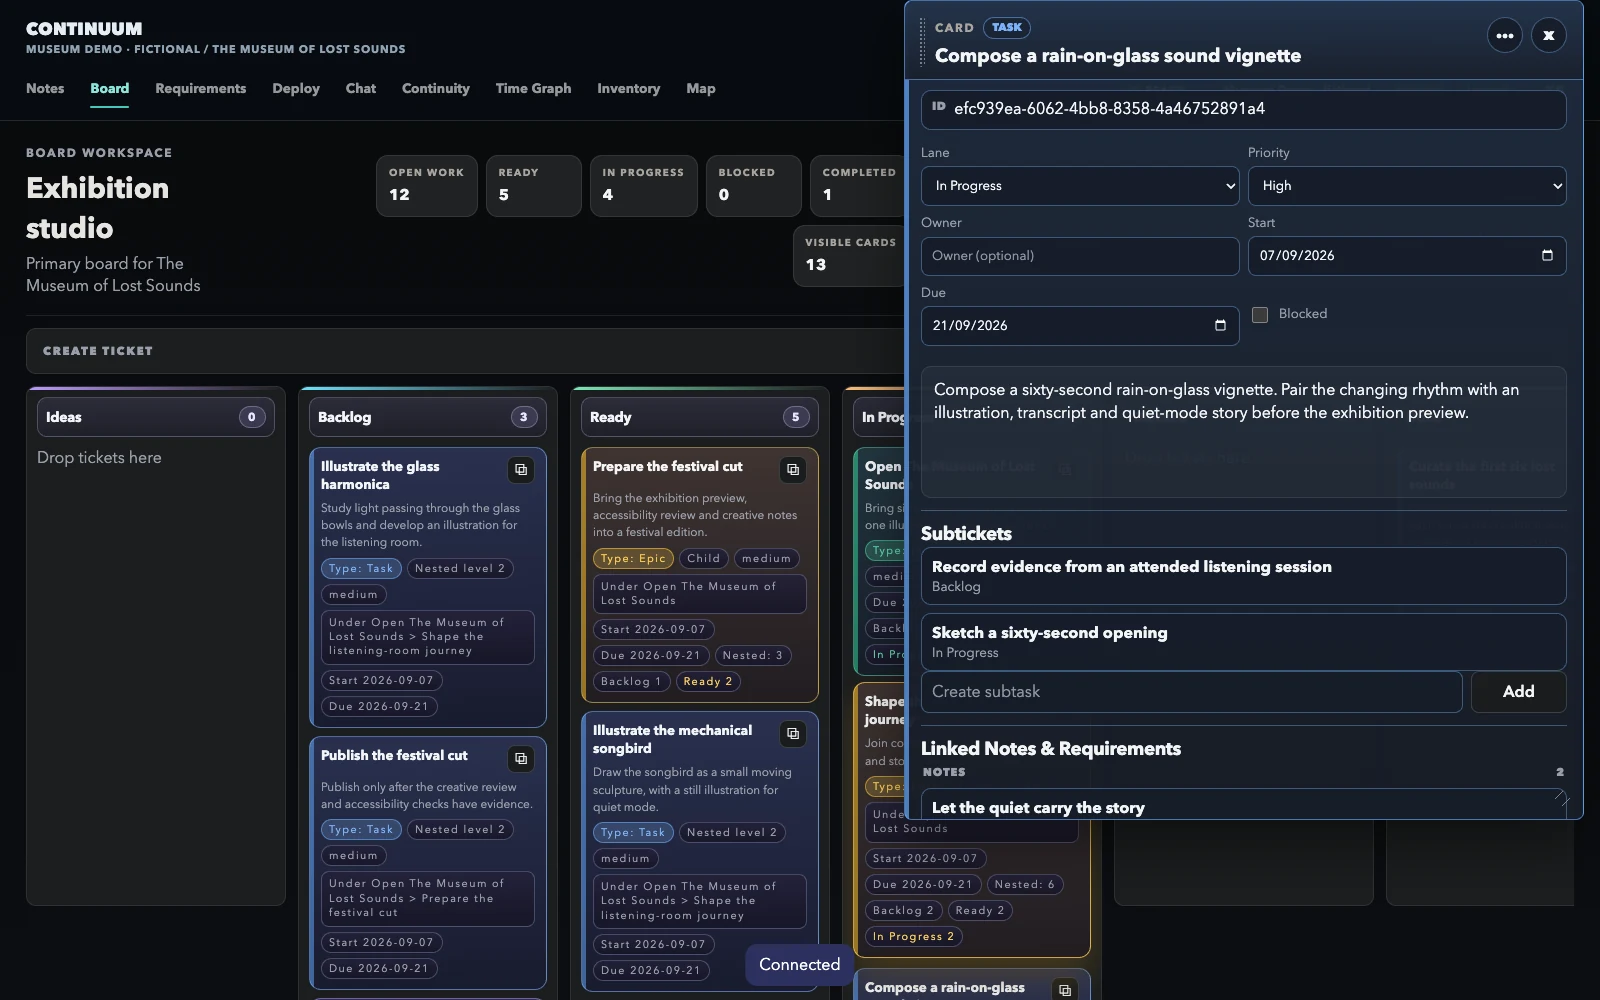This screenshot has width=1600, height=1000.
Task: Open the Deploy tab
Action: pyautogui.click(x=296, y=88)
